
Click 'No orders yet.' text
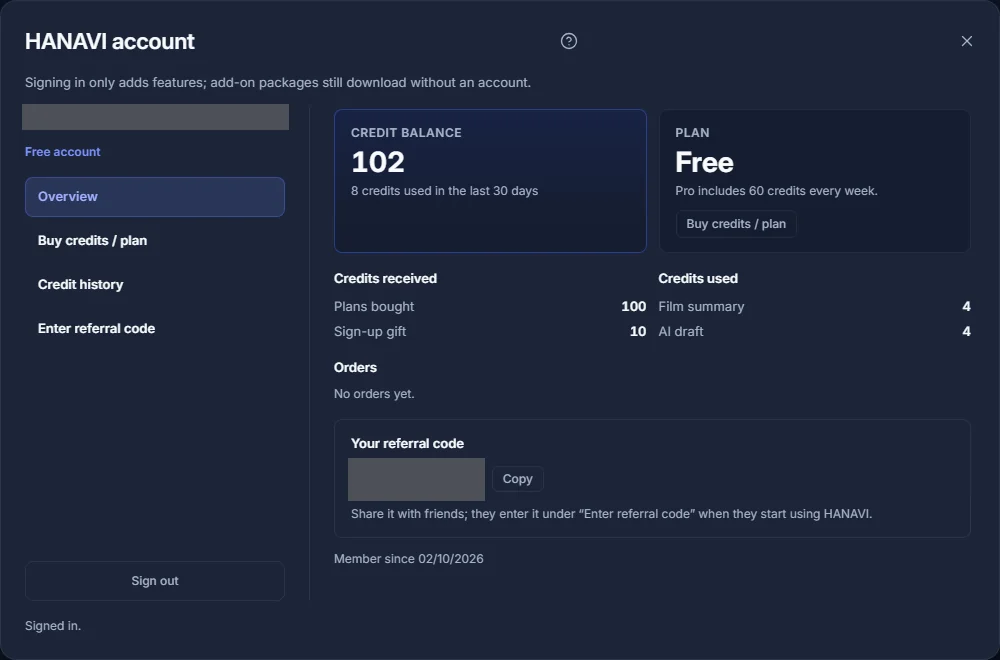click(x=374, y=394)
